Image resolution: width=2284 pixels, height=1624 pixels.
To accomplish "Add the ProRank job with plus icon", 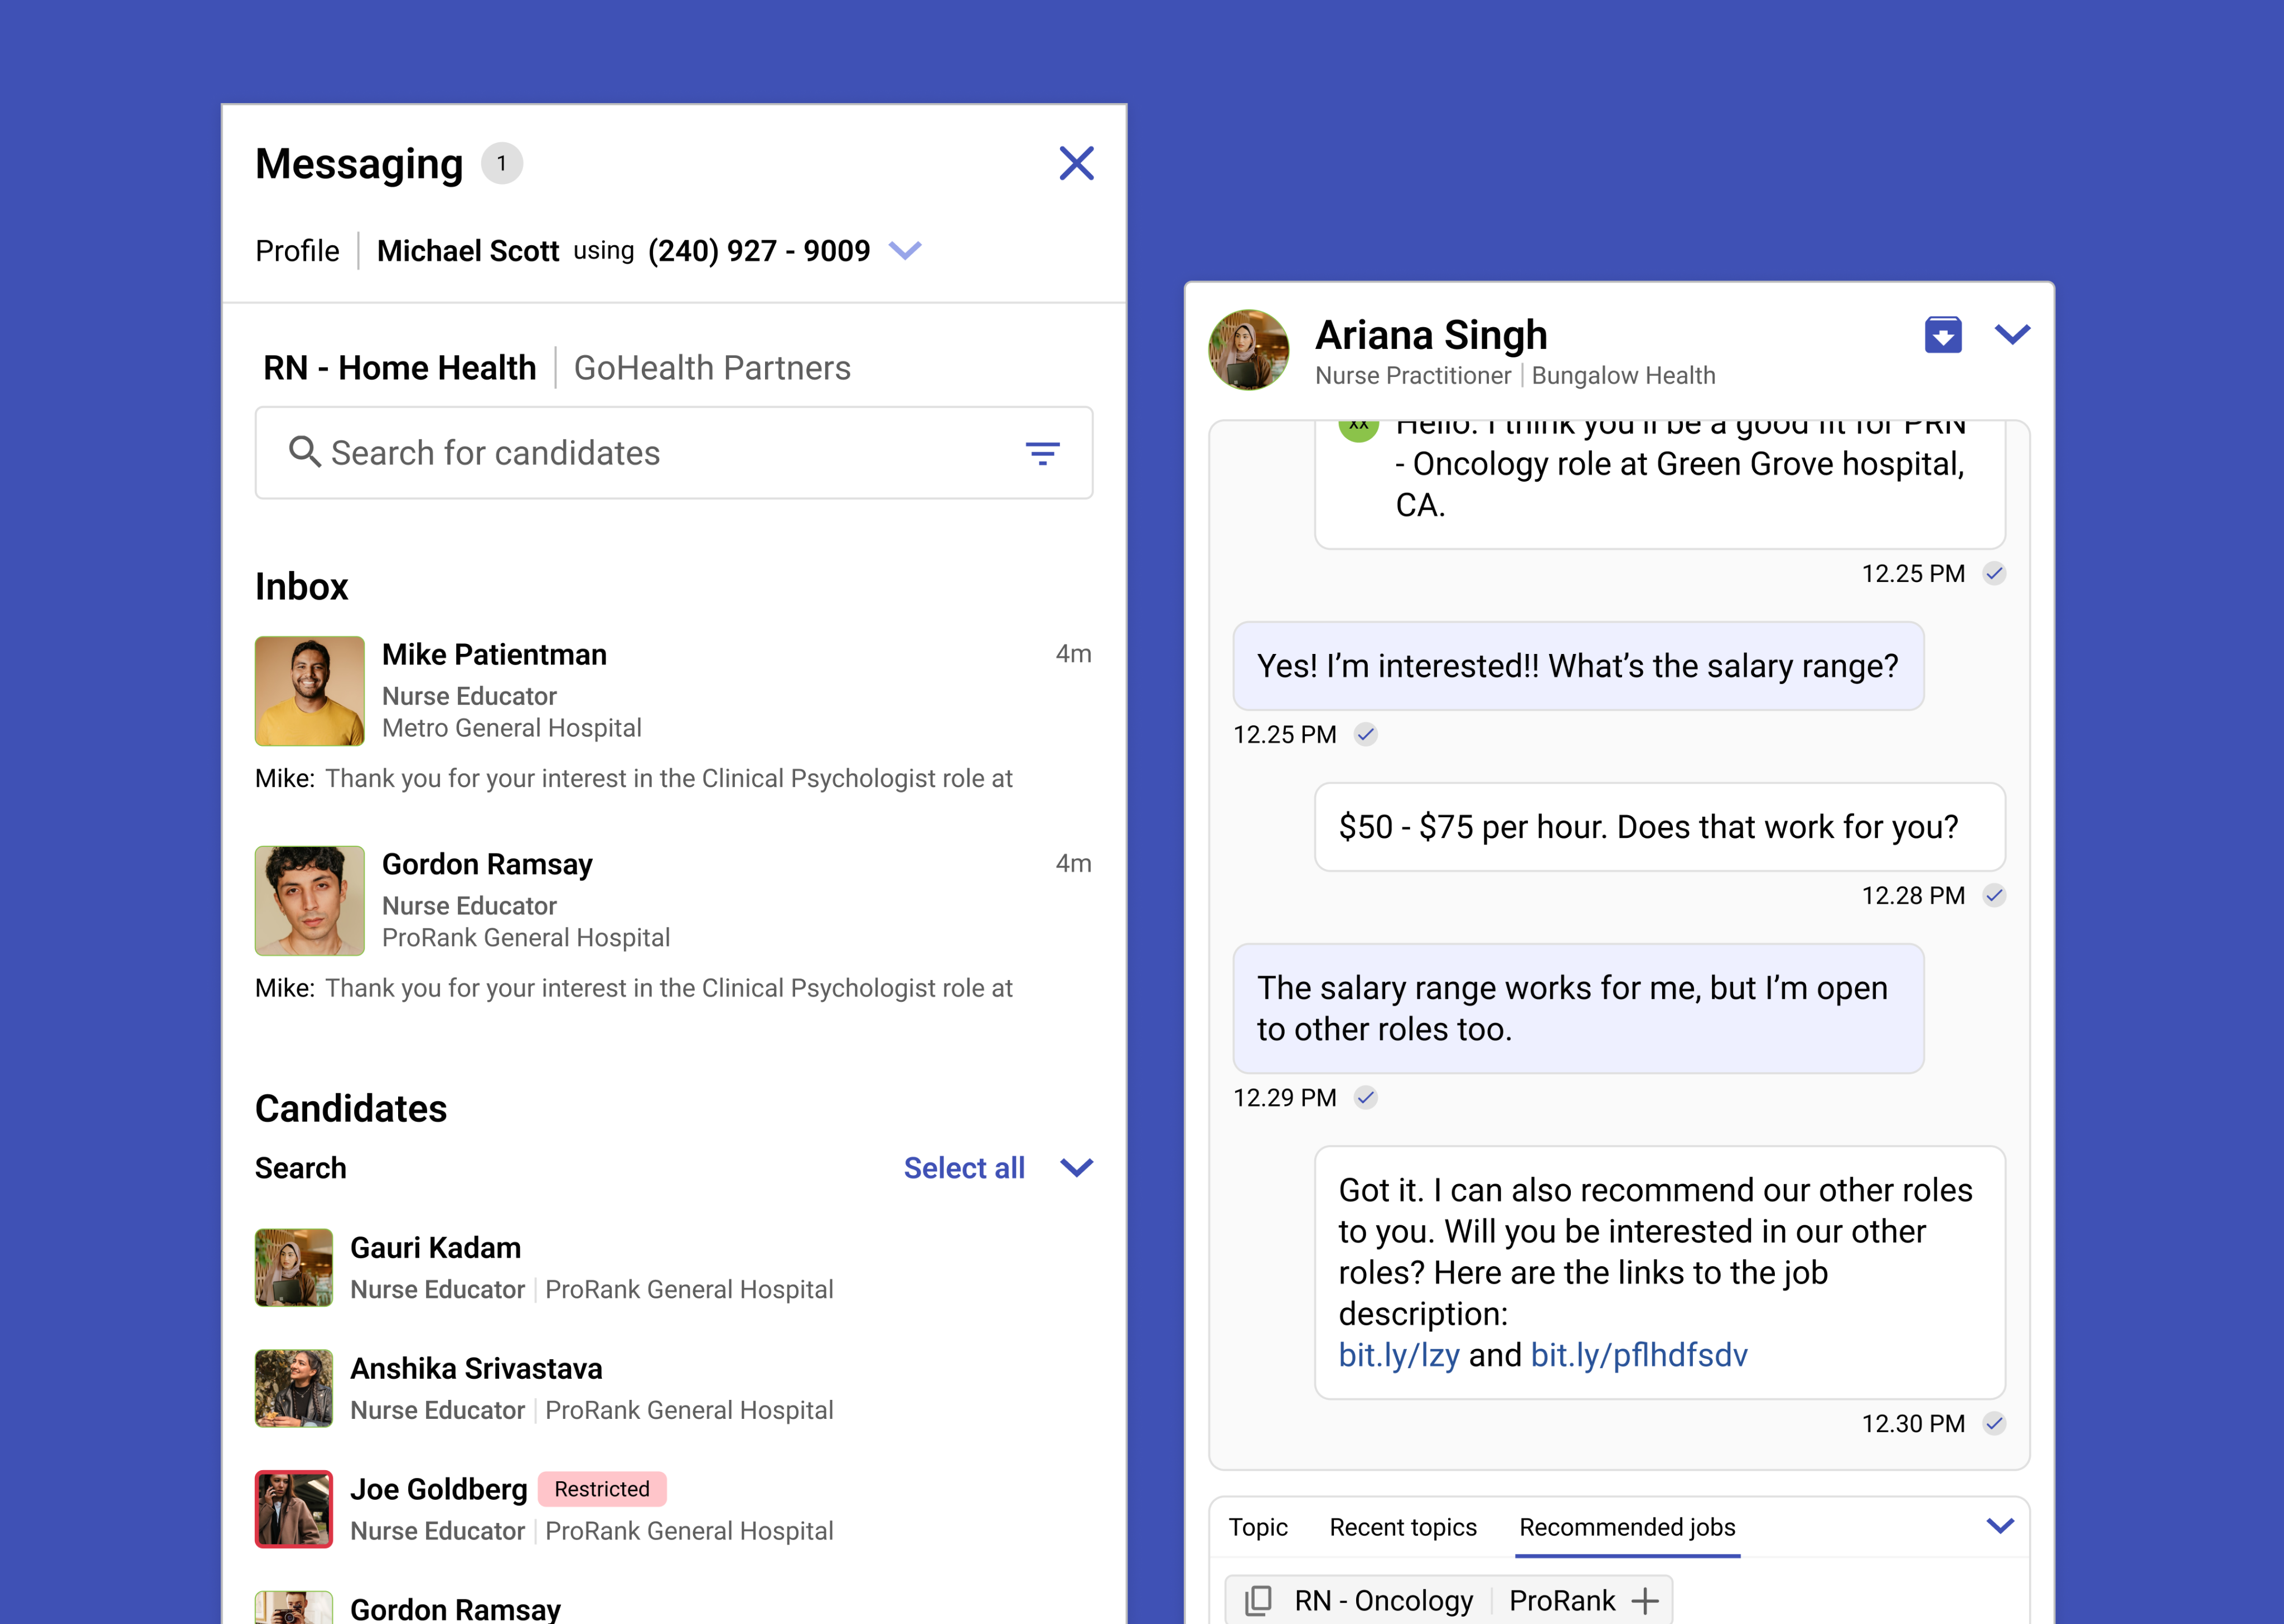I will (1645, 1600).
